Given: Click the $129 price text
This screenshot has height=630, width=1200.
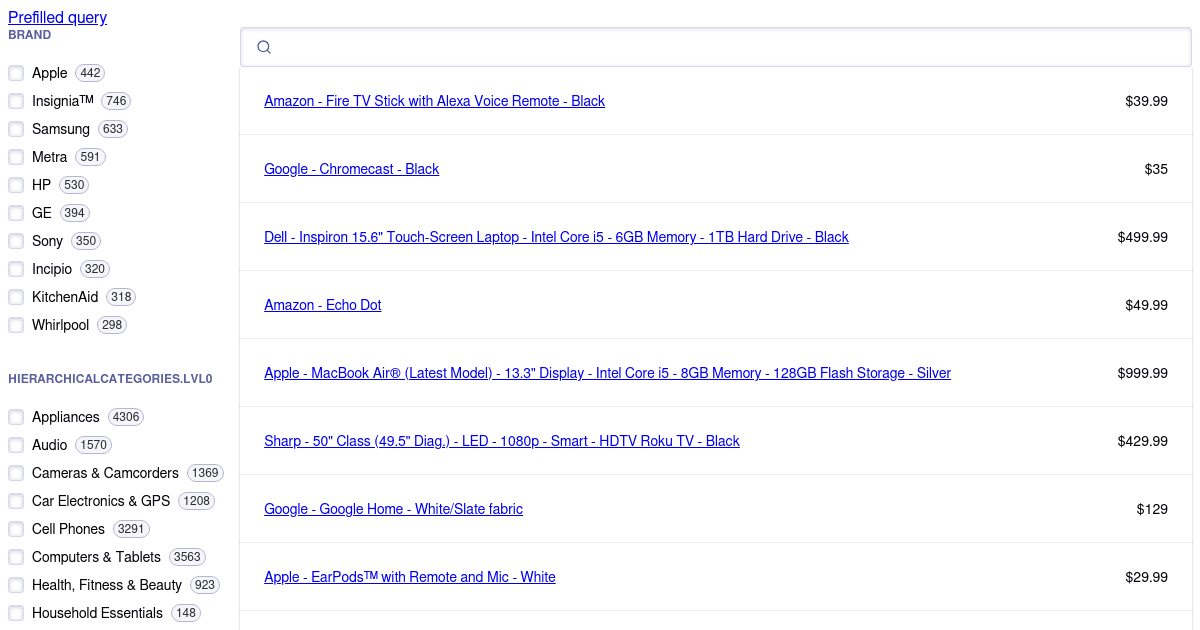Looking at the screenshot, I should 1152,509.
